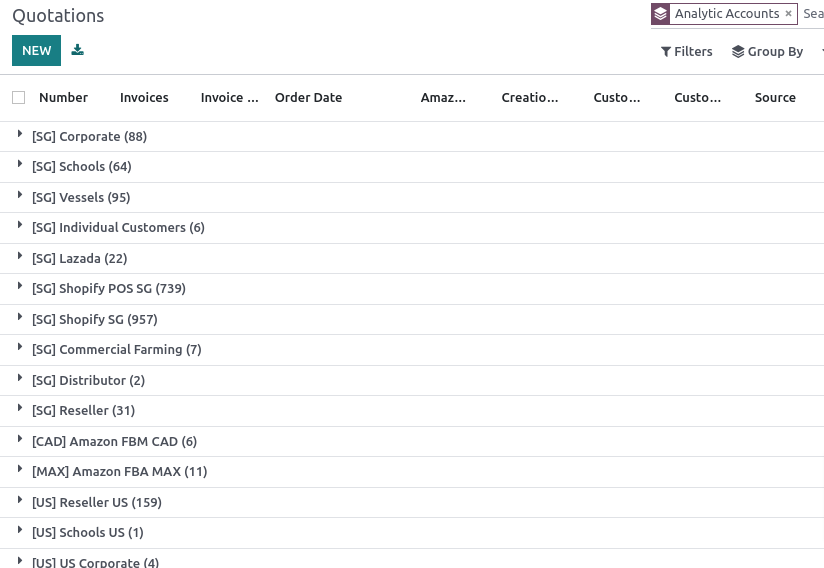This screenshot has width=824, height=568.
Task: Click the '[SG] Commercial Farming (7)' label
Action: [x=117, y=349]
